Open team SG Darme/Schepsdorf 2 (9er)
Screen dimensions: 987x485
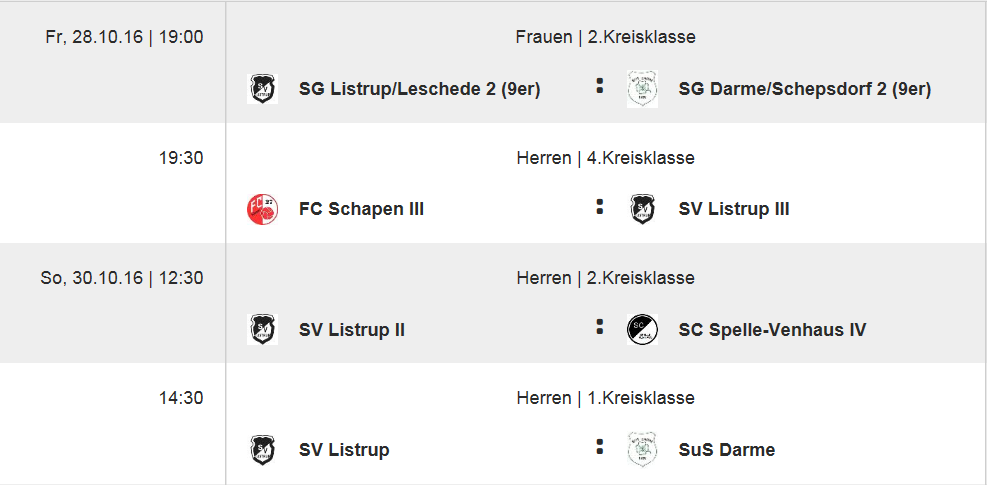[804, 89]
